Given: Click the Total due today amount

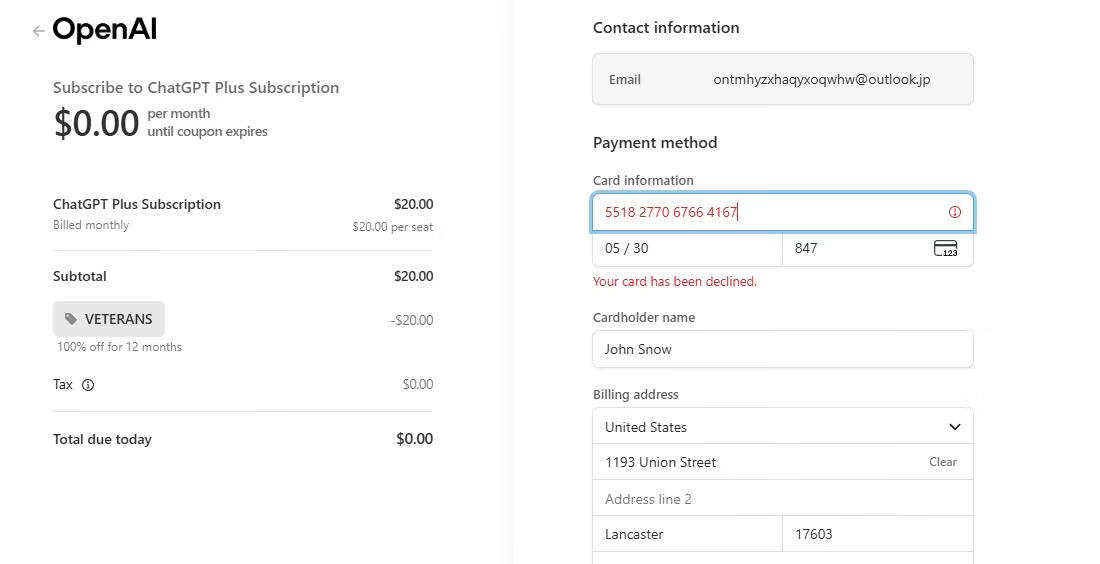Looking at the screenshot, I should (x=414, y=439).
